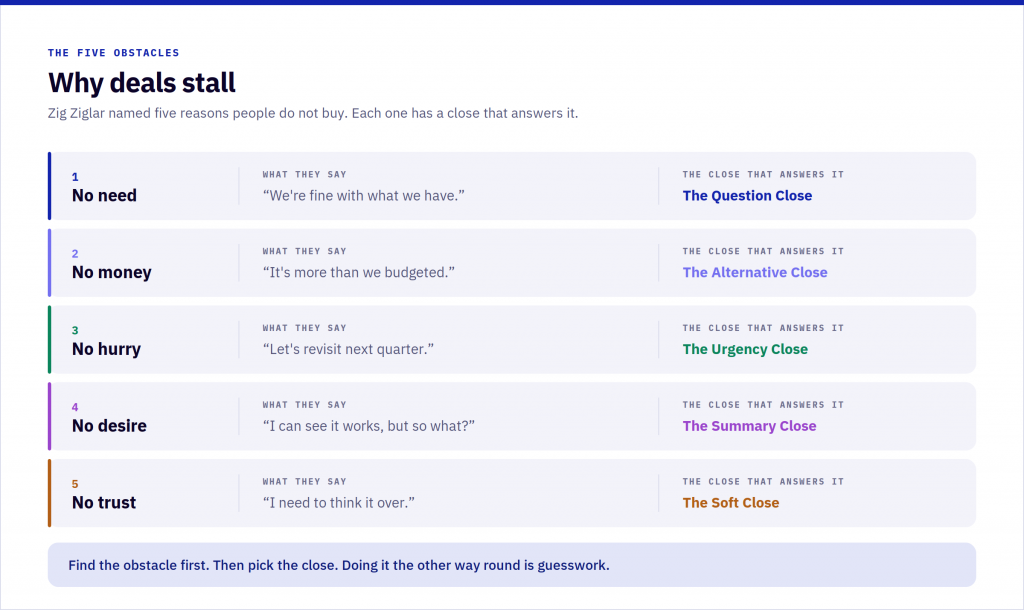This screenshot has width=1024, height=610.
Task: Select the 'No hurry' obstacle title
Action: (x=106, y=349)
